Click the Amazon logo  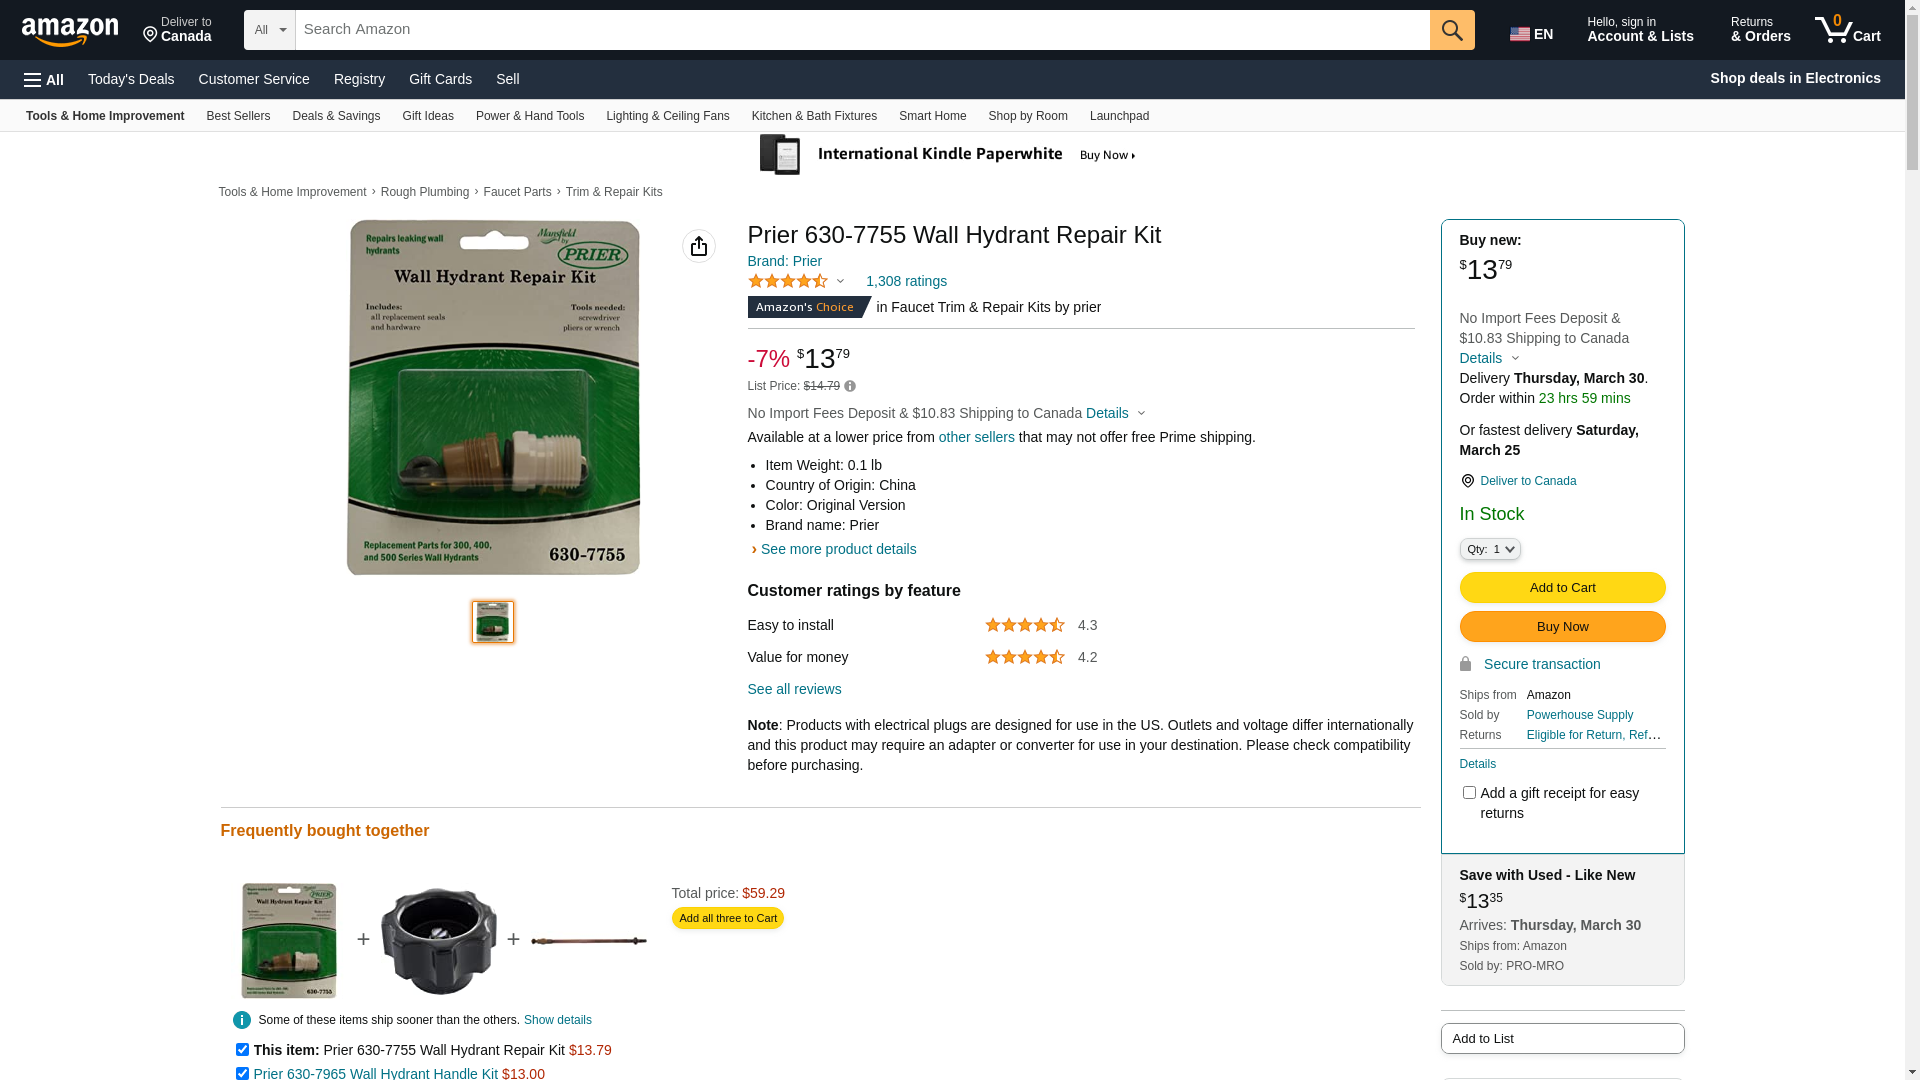click(70, 30)
